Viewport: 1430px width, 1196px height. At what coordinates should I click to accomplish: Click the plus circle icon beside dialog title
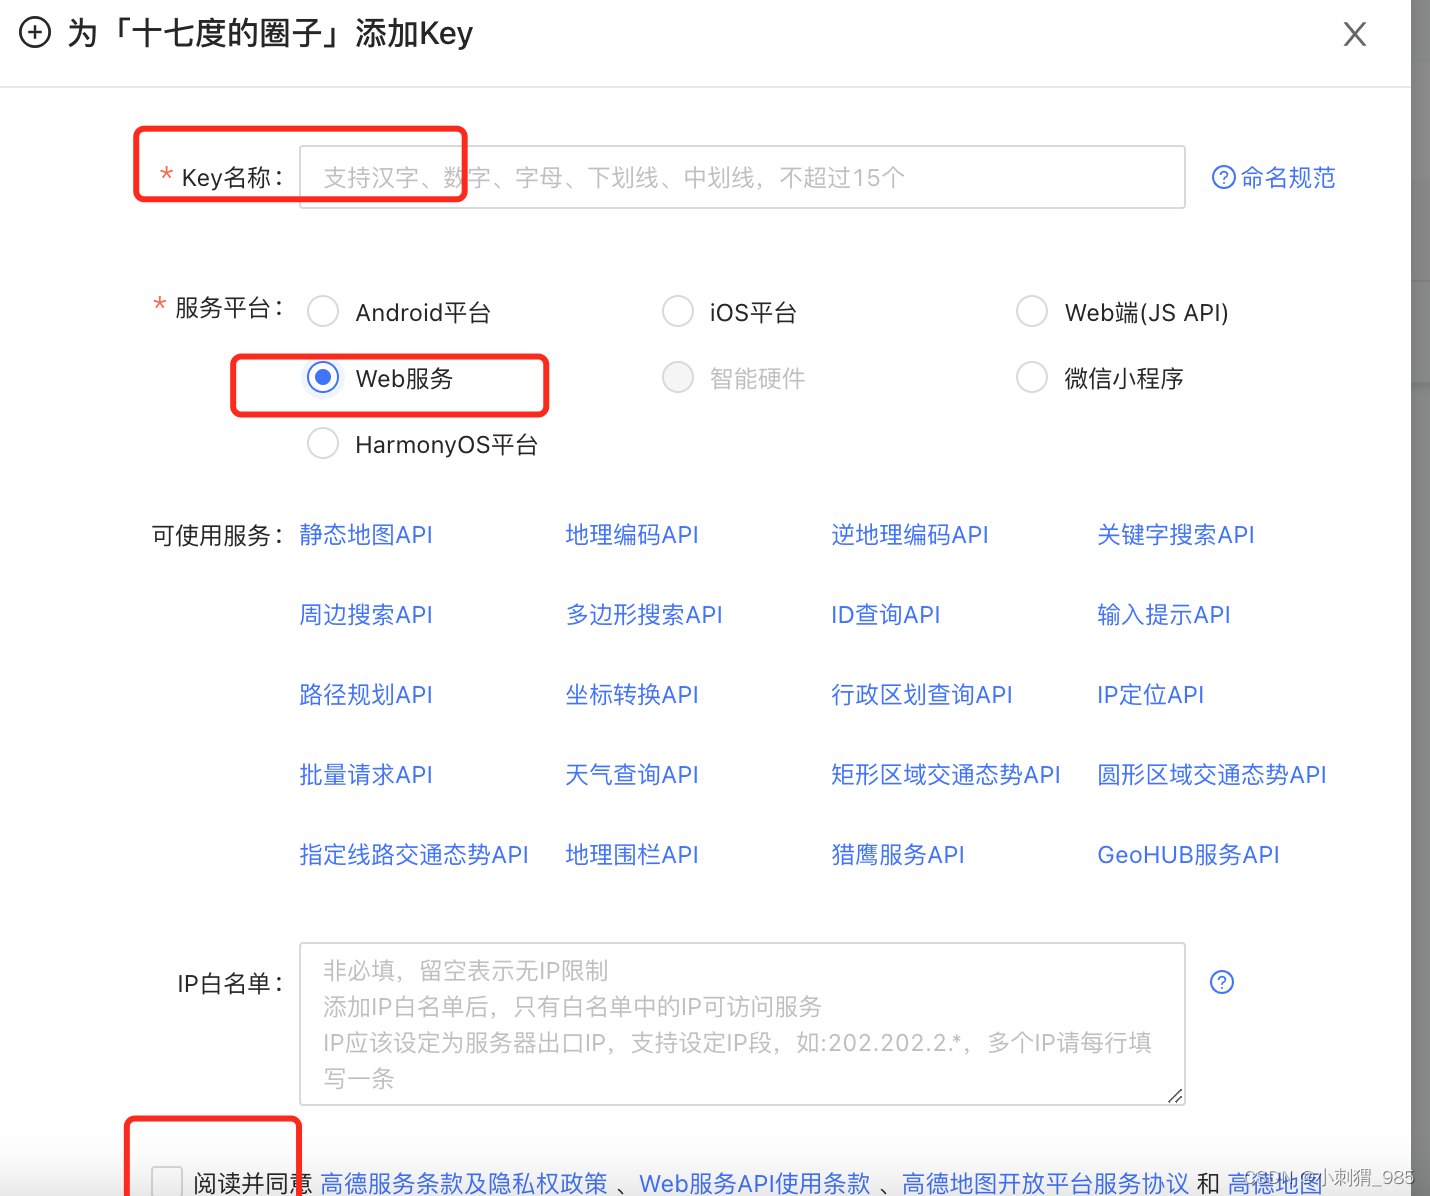(35, 32)
